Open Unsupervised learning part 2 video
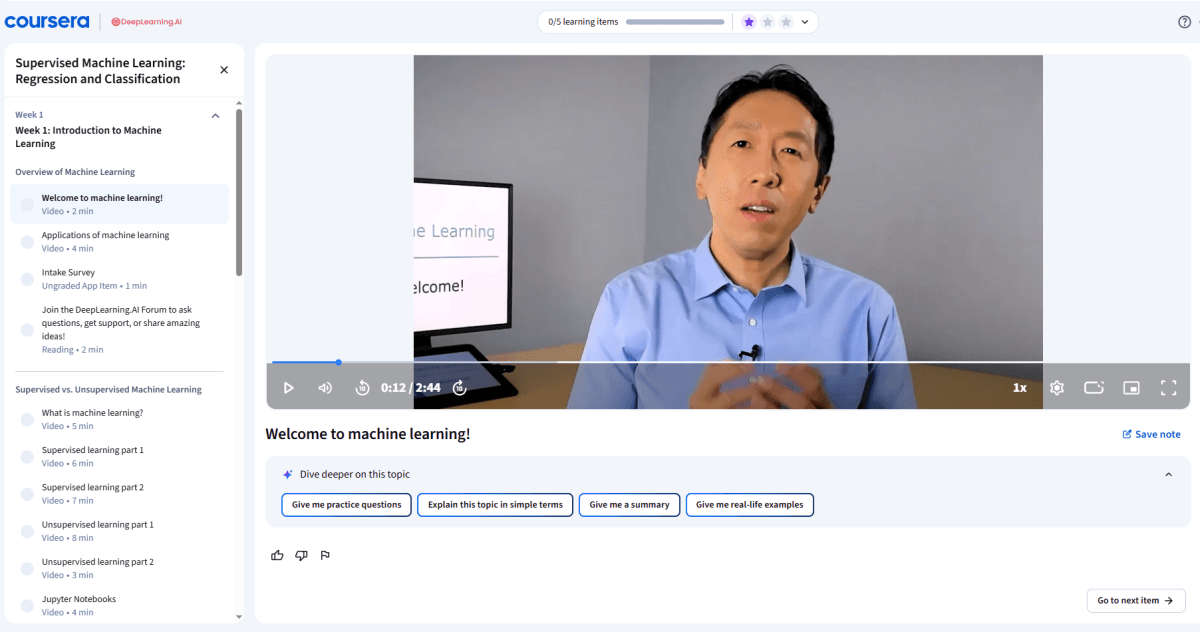1200x632 pixels. [120, 568]
